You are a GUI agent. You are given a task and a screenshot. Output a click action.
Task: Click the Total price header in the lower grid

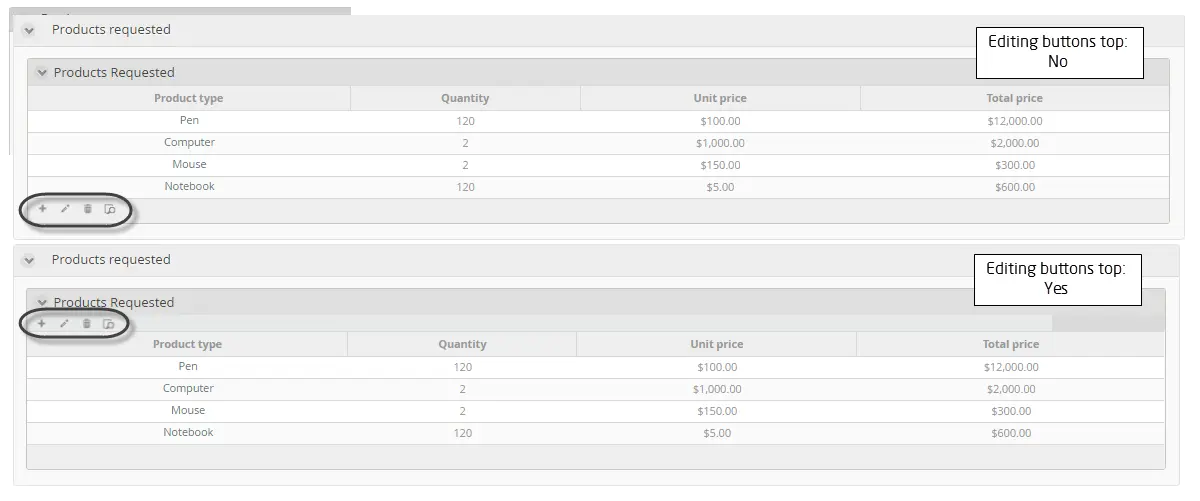tap(1011, 344)
